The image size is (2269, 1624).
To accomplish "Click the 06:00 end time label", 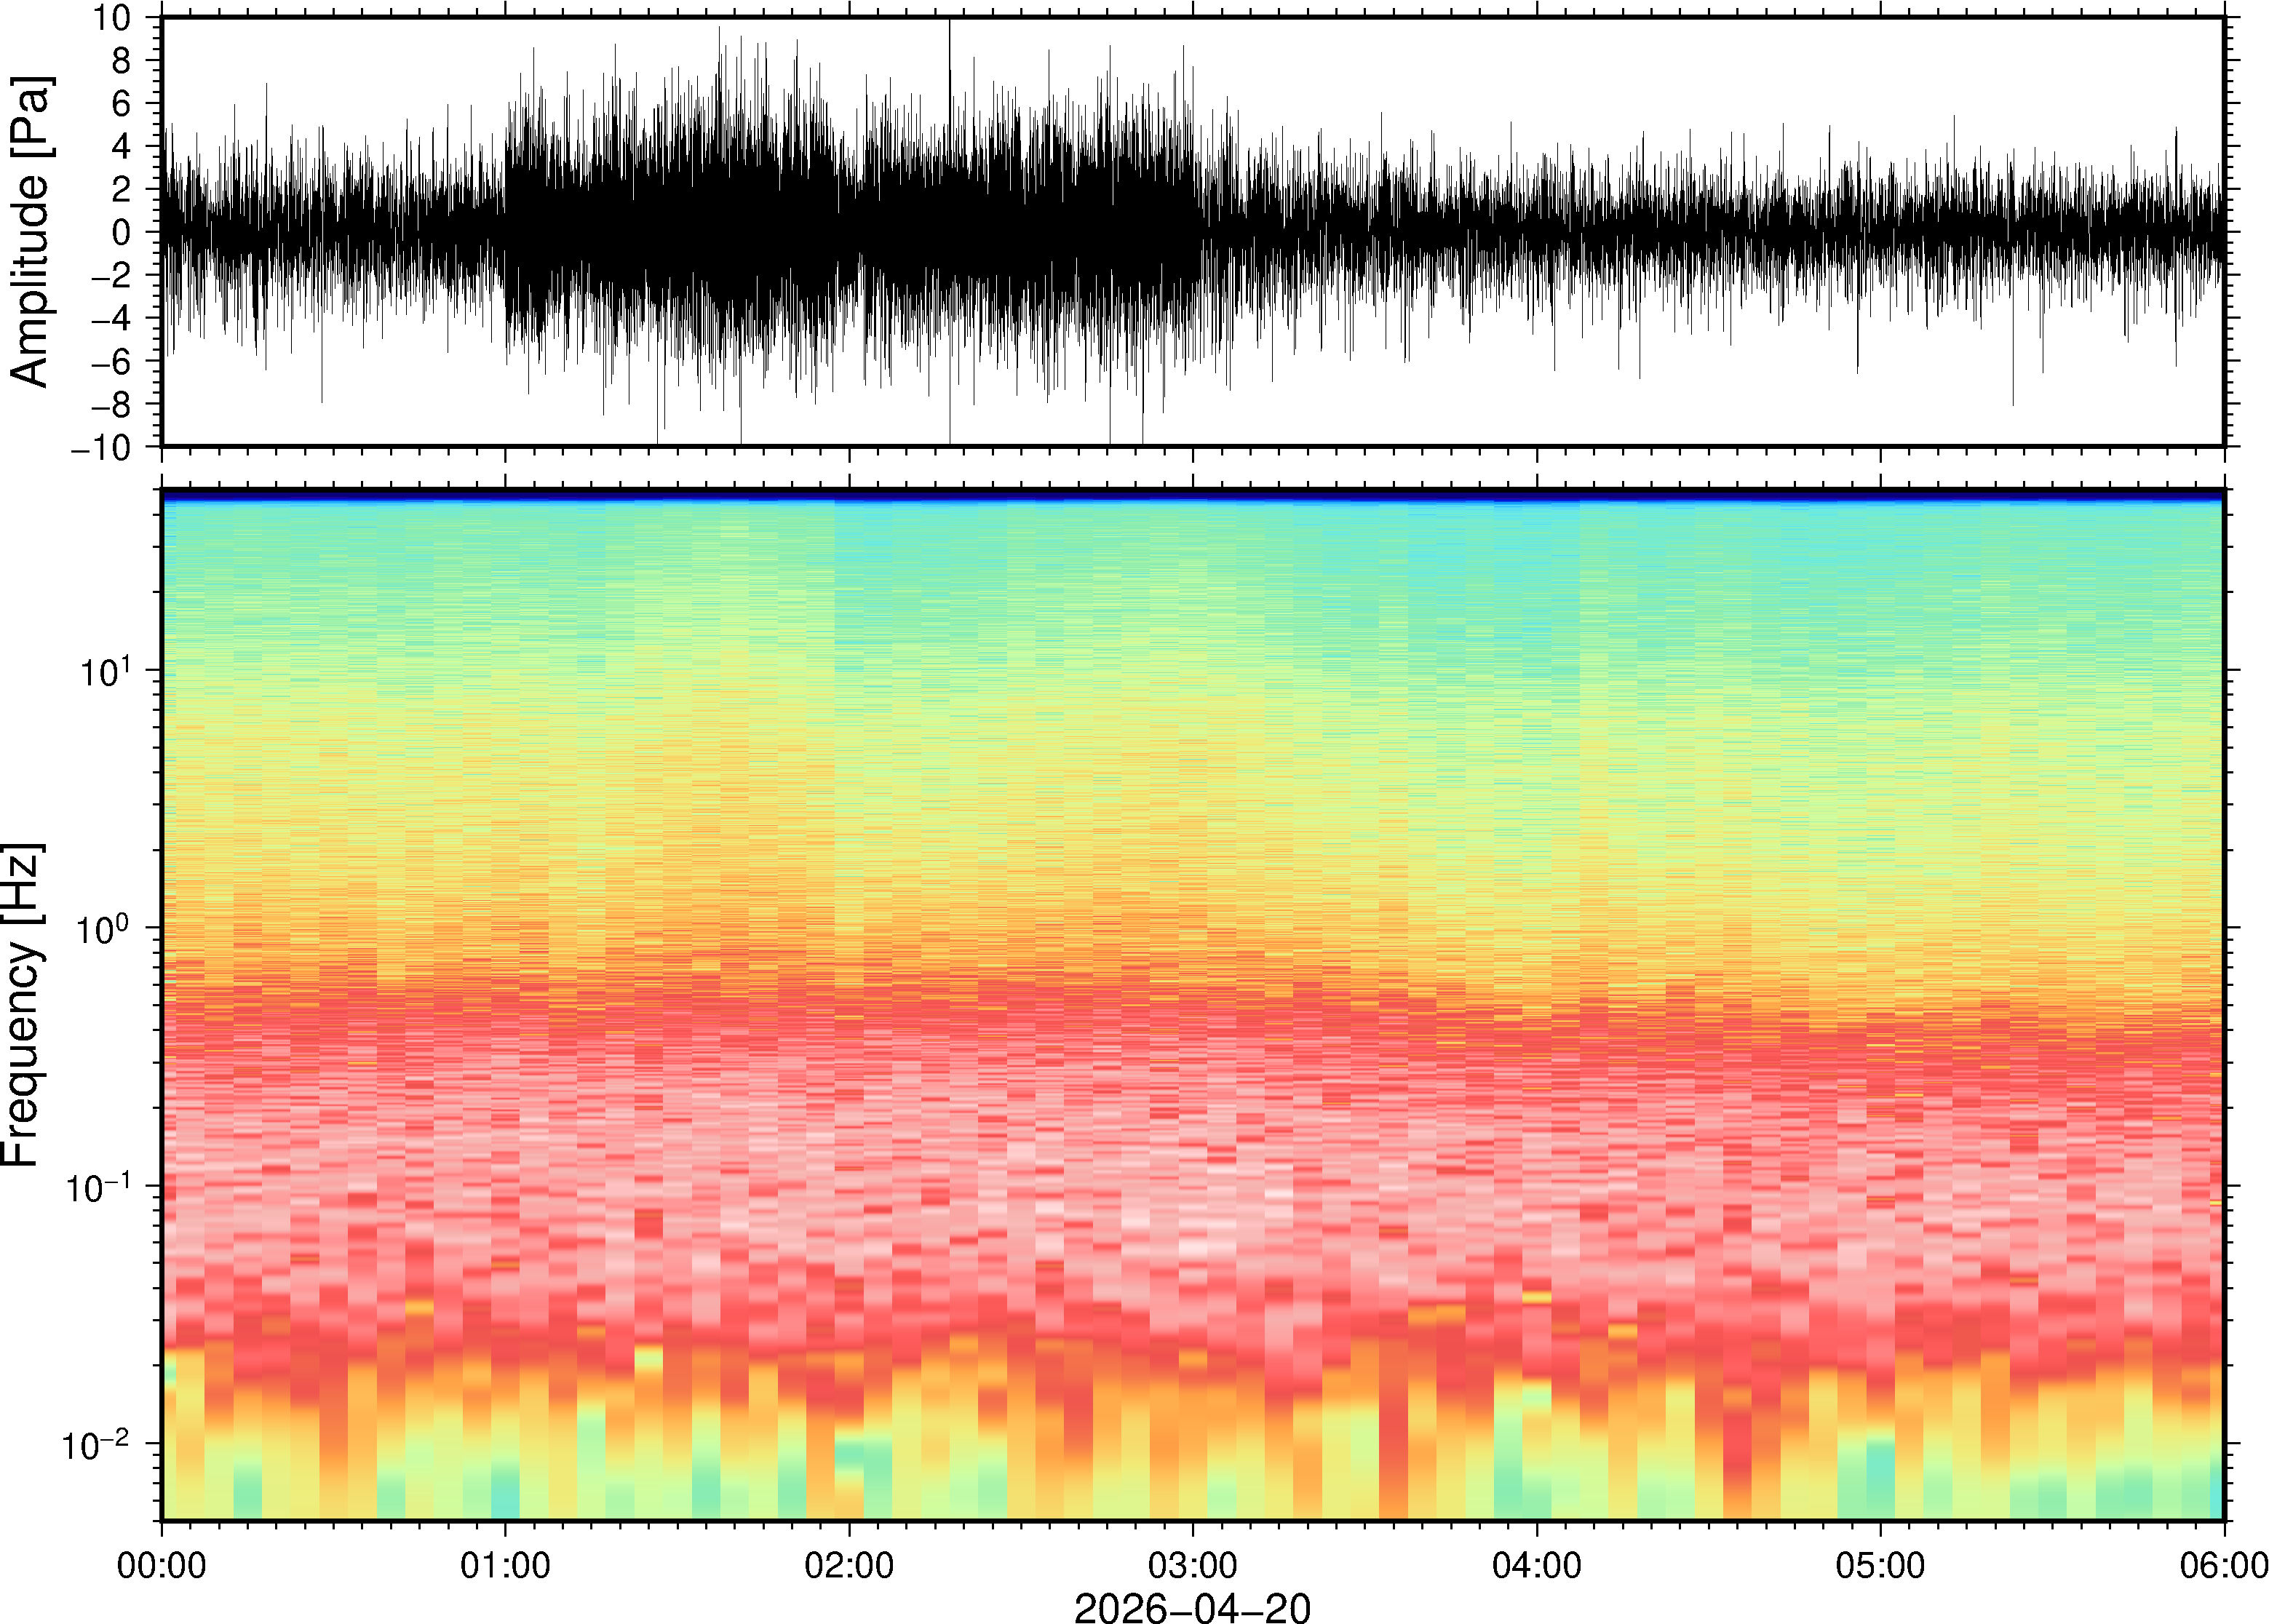I will [x=2223, y=1565].
